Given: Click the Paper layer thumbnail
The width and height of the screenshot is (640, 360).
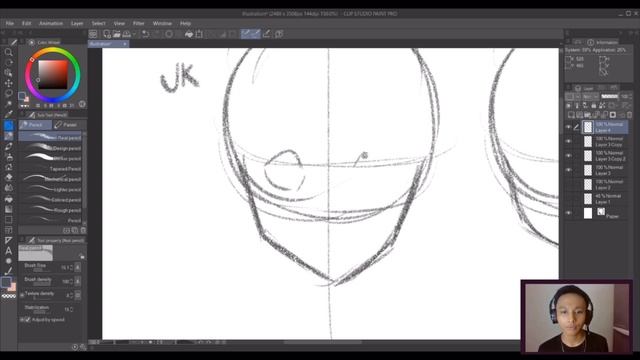Looking at the screenshot, I should pyautogui.click(x=588, y=213).
